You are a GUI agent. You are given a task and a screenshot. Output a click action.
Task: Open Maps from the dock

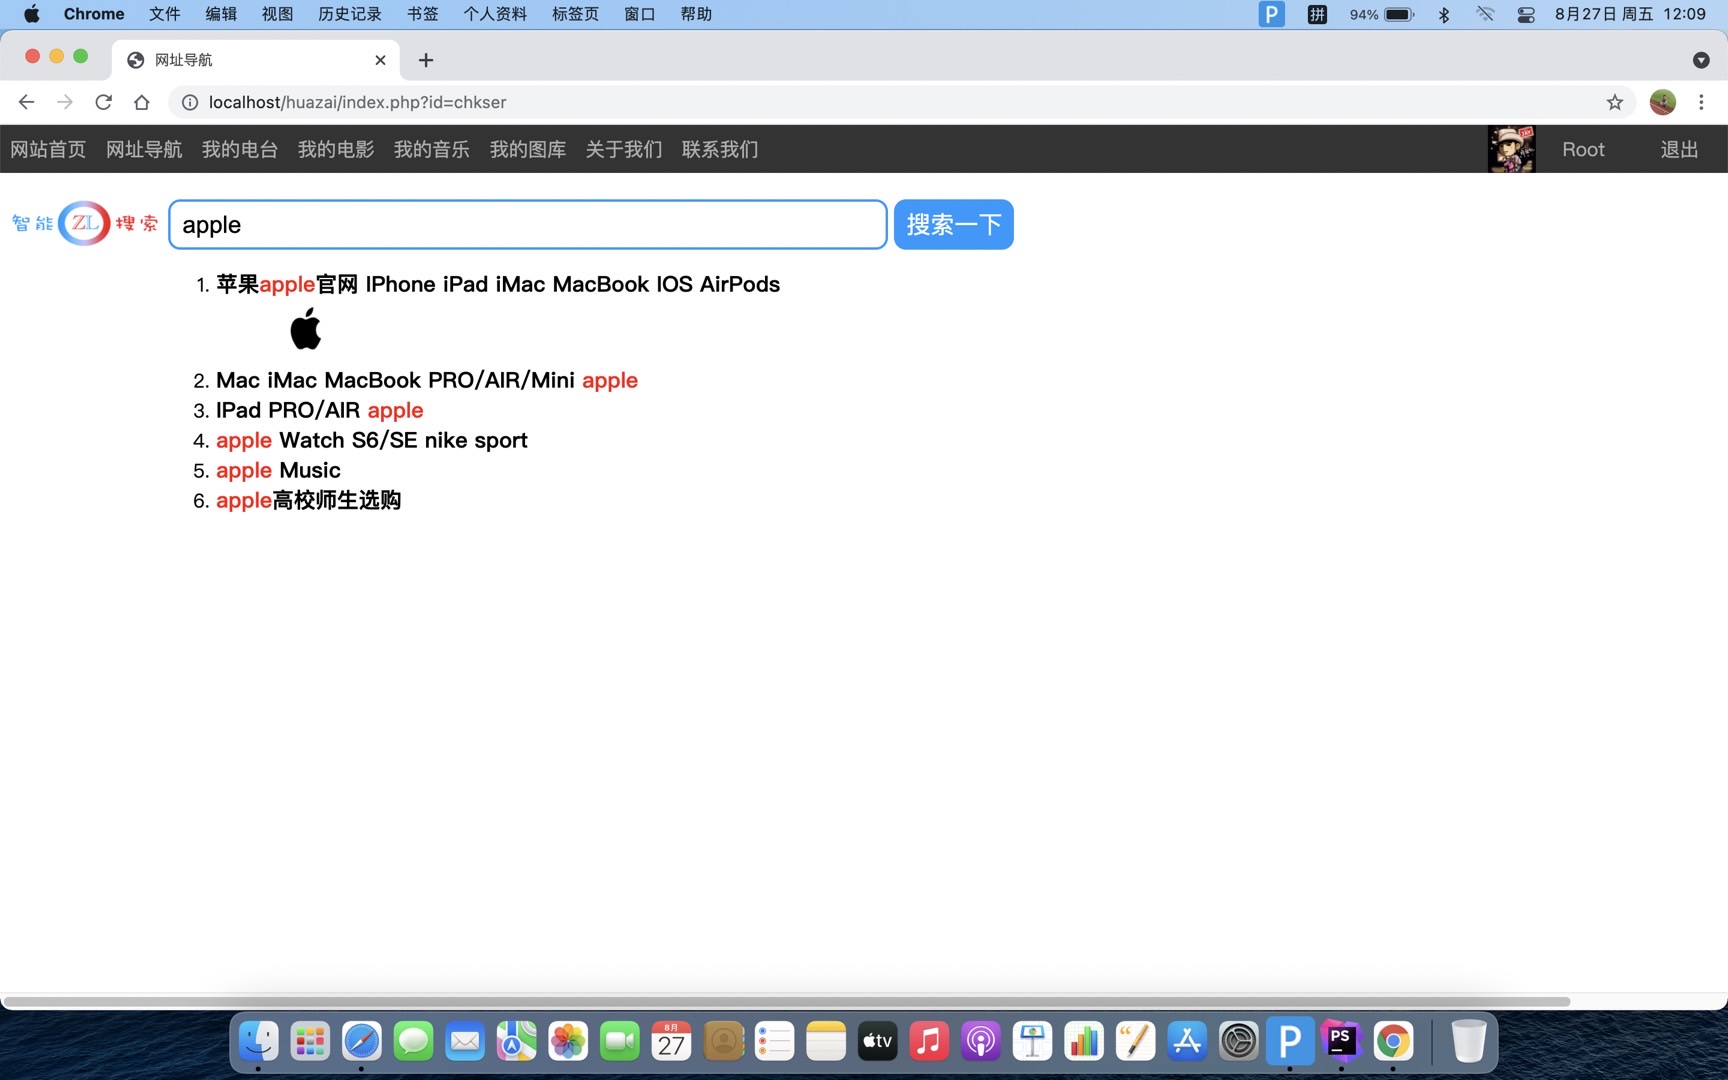tap(517, 1041)
